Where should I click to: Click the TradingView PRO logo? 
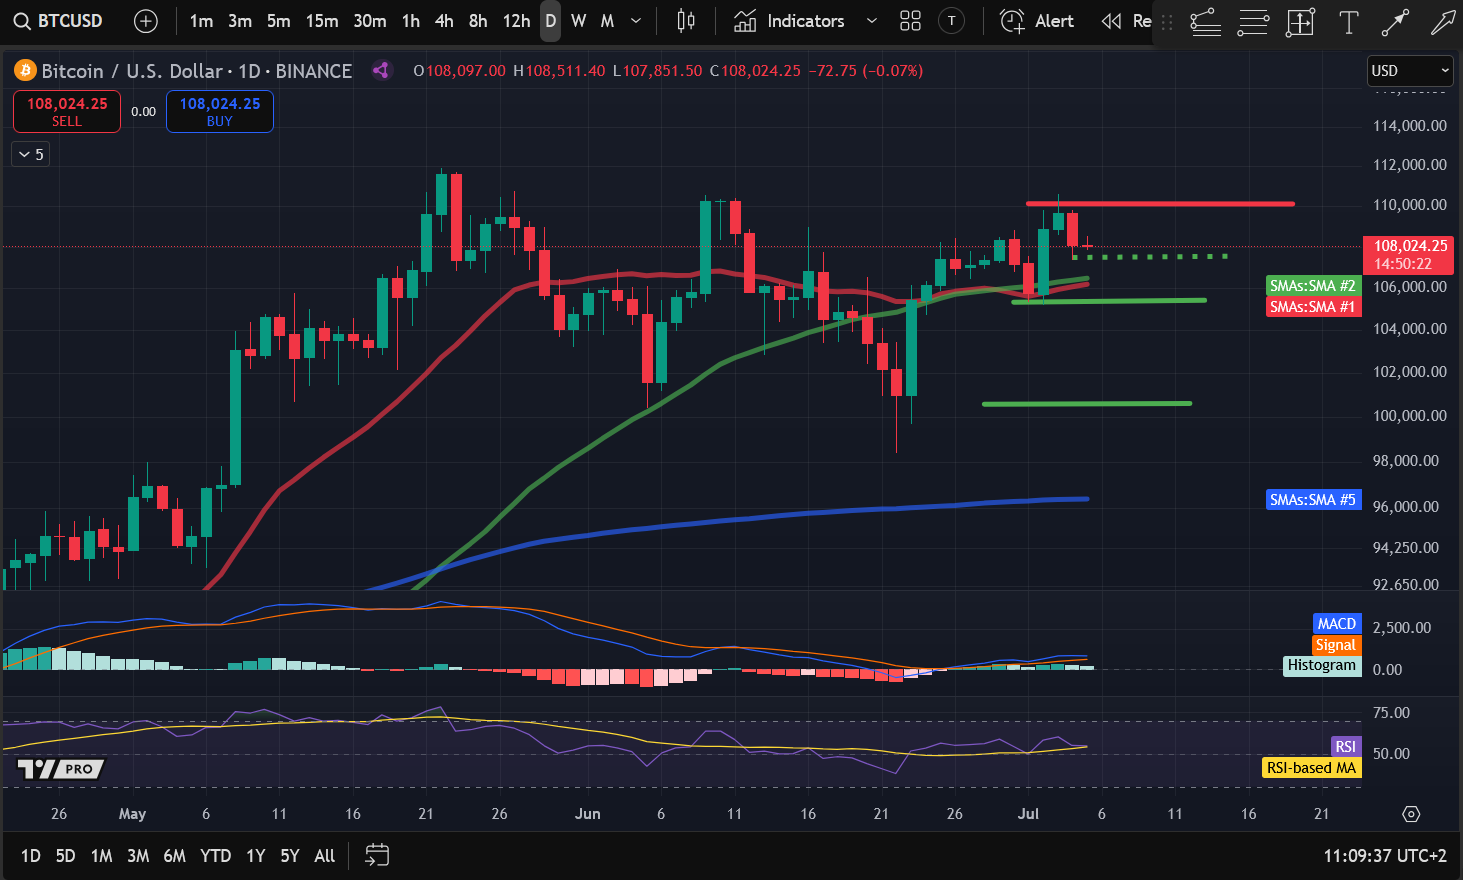[60, 769]
